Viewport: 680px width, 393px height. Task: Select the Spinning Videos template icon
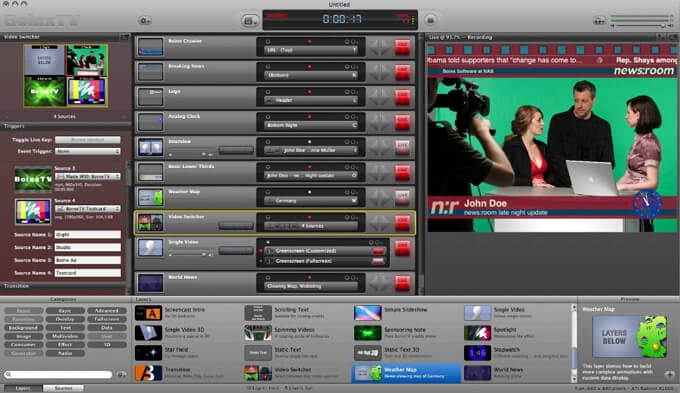coord(258,333)
